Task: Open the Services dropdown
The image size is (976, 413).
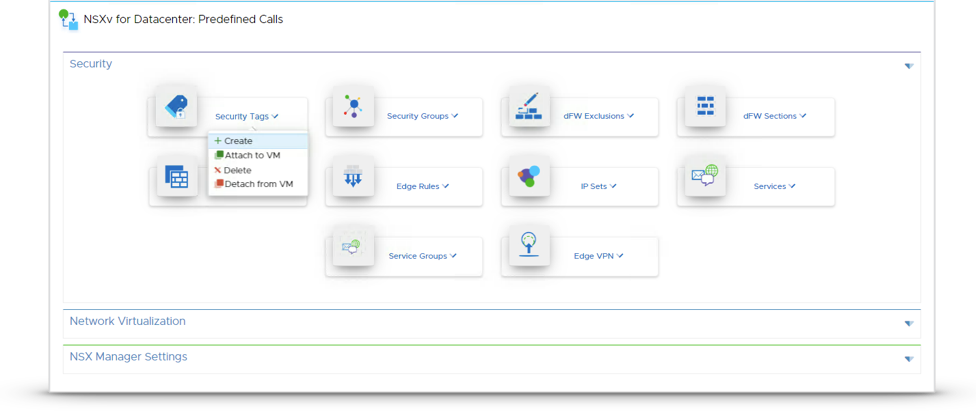Action: tap(775, 186)
